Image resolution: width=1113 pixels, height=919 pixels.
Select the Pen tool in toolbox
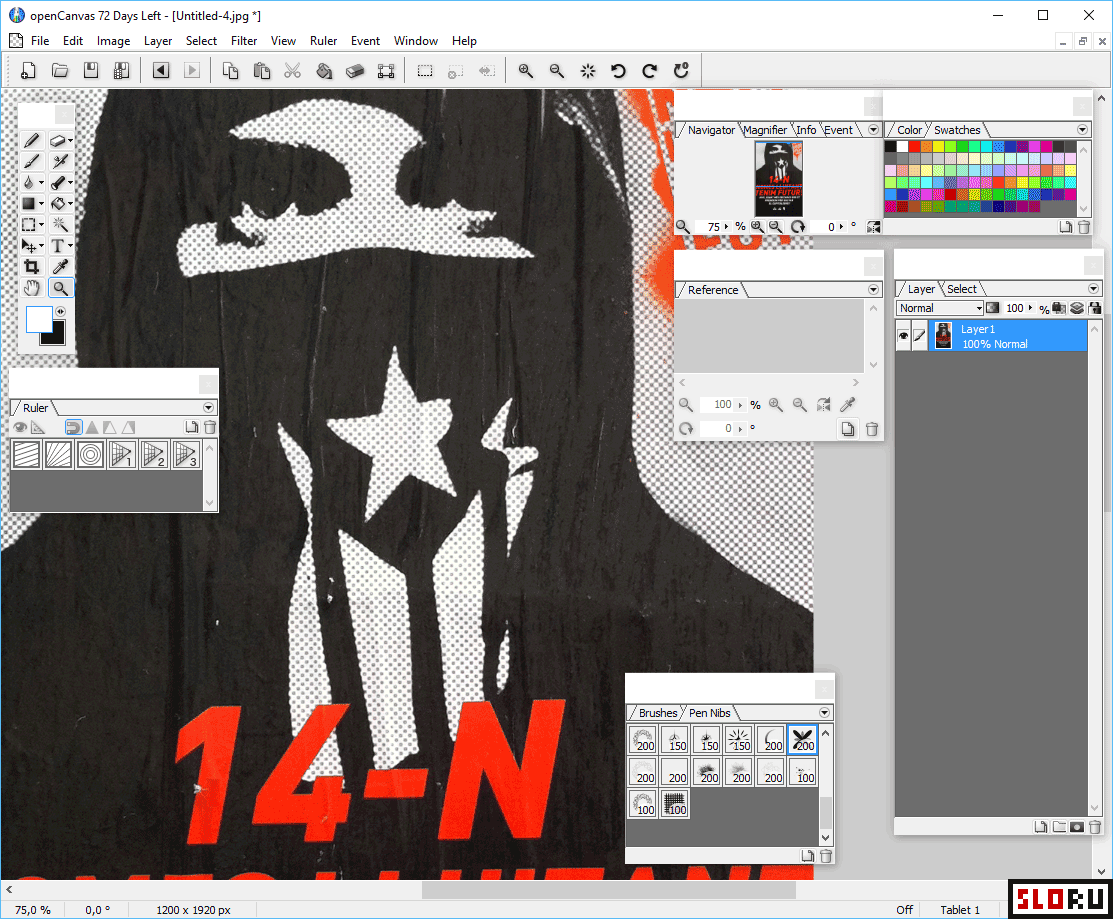tap(31, 141)
